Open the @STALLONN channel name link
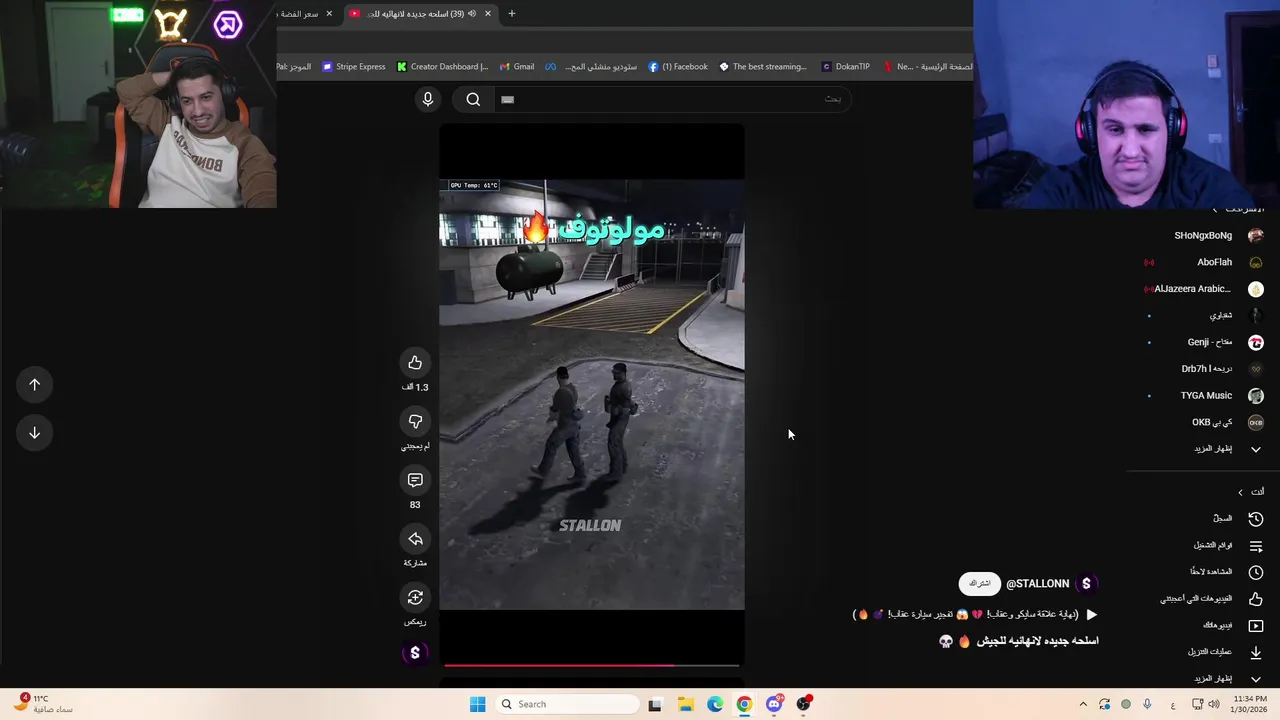 [x=1038, y=583]
